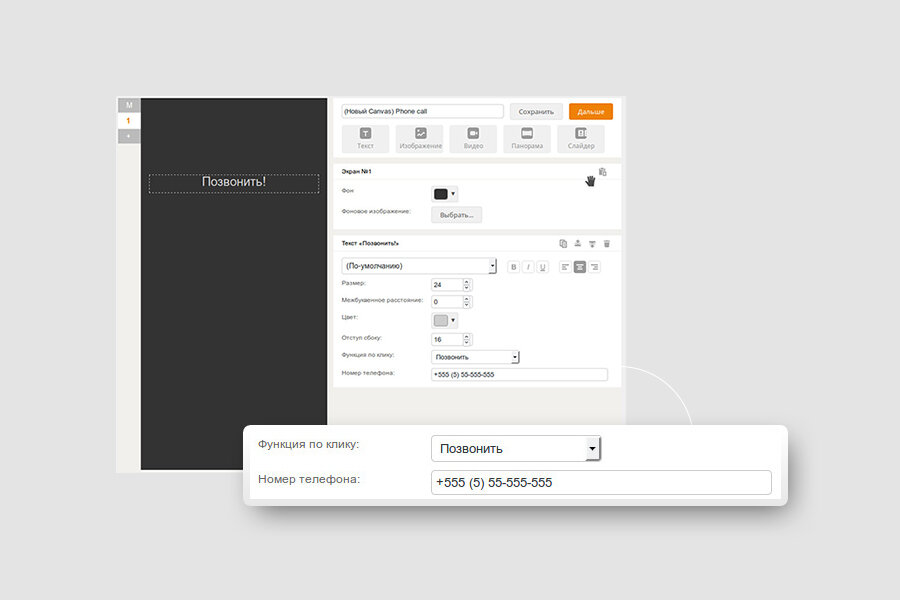Image resolution: width=900 pixels, height=600 pixels.
Task: Select screen tab 1 in the sidebar
Action: (x=127, y=120)
